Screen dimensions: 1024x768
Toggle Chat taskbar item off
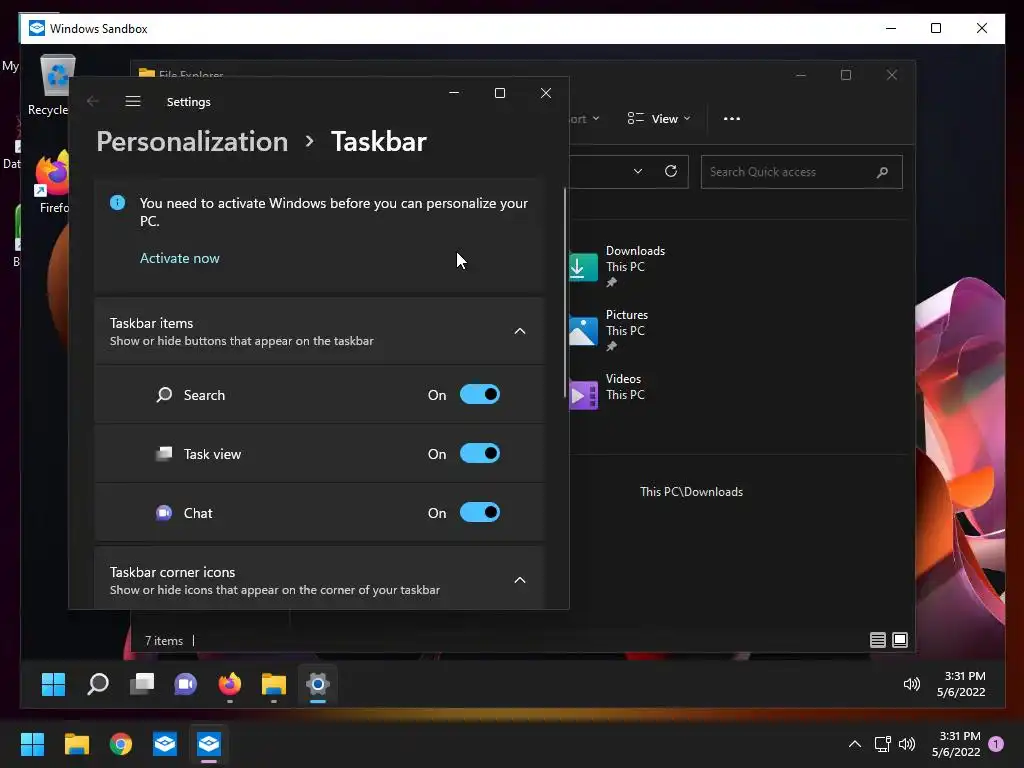coord(480,513)
